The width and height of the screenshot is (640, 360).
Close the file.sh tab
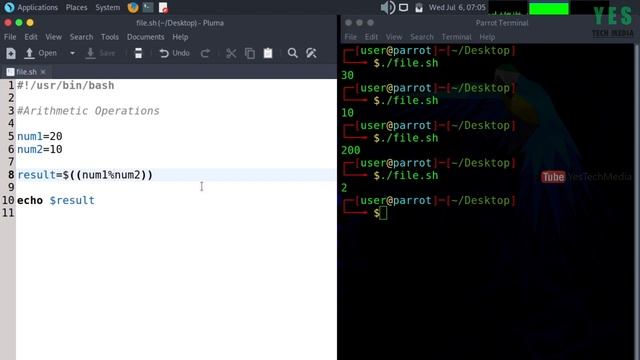(x=43, y=72)
